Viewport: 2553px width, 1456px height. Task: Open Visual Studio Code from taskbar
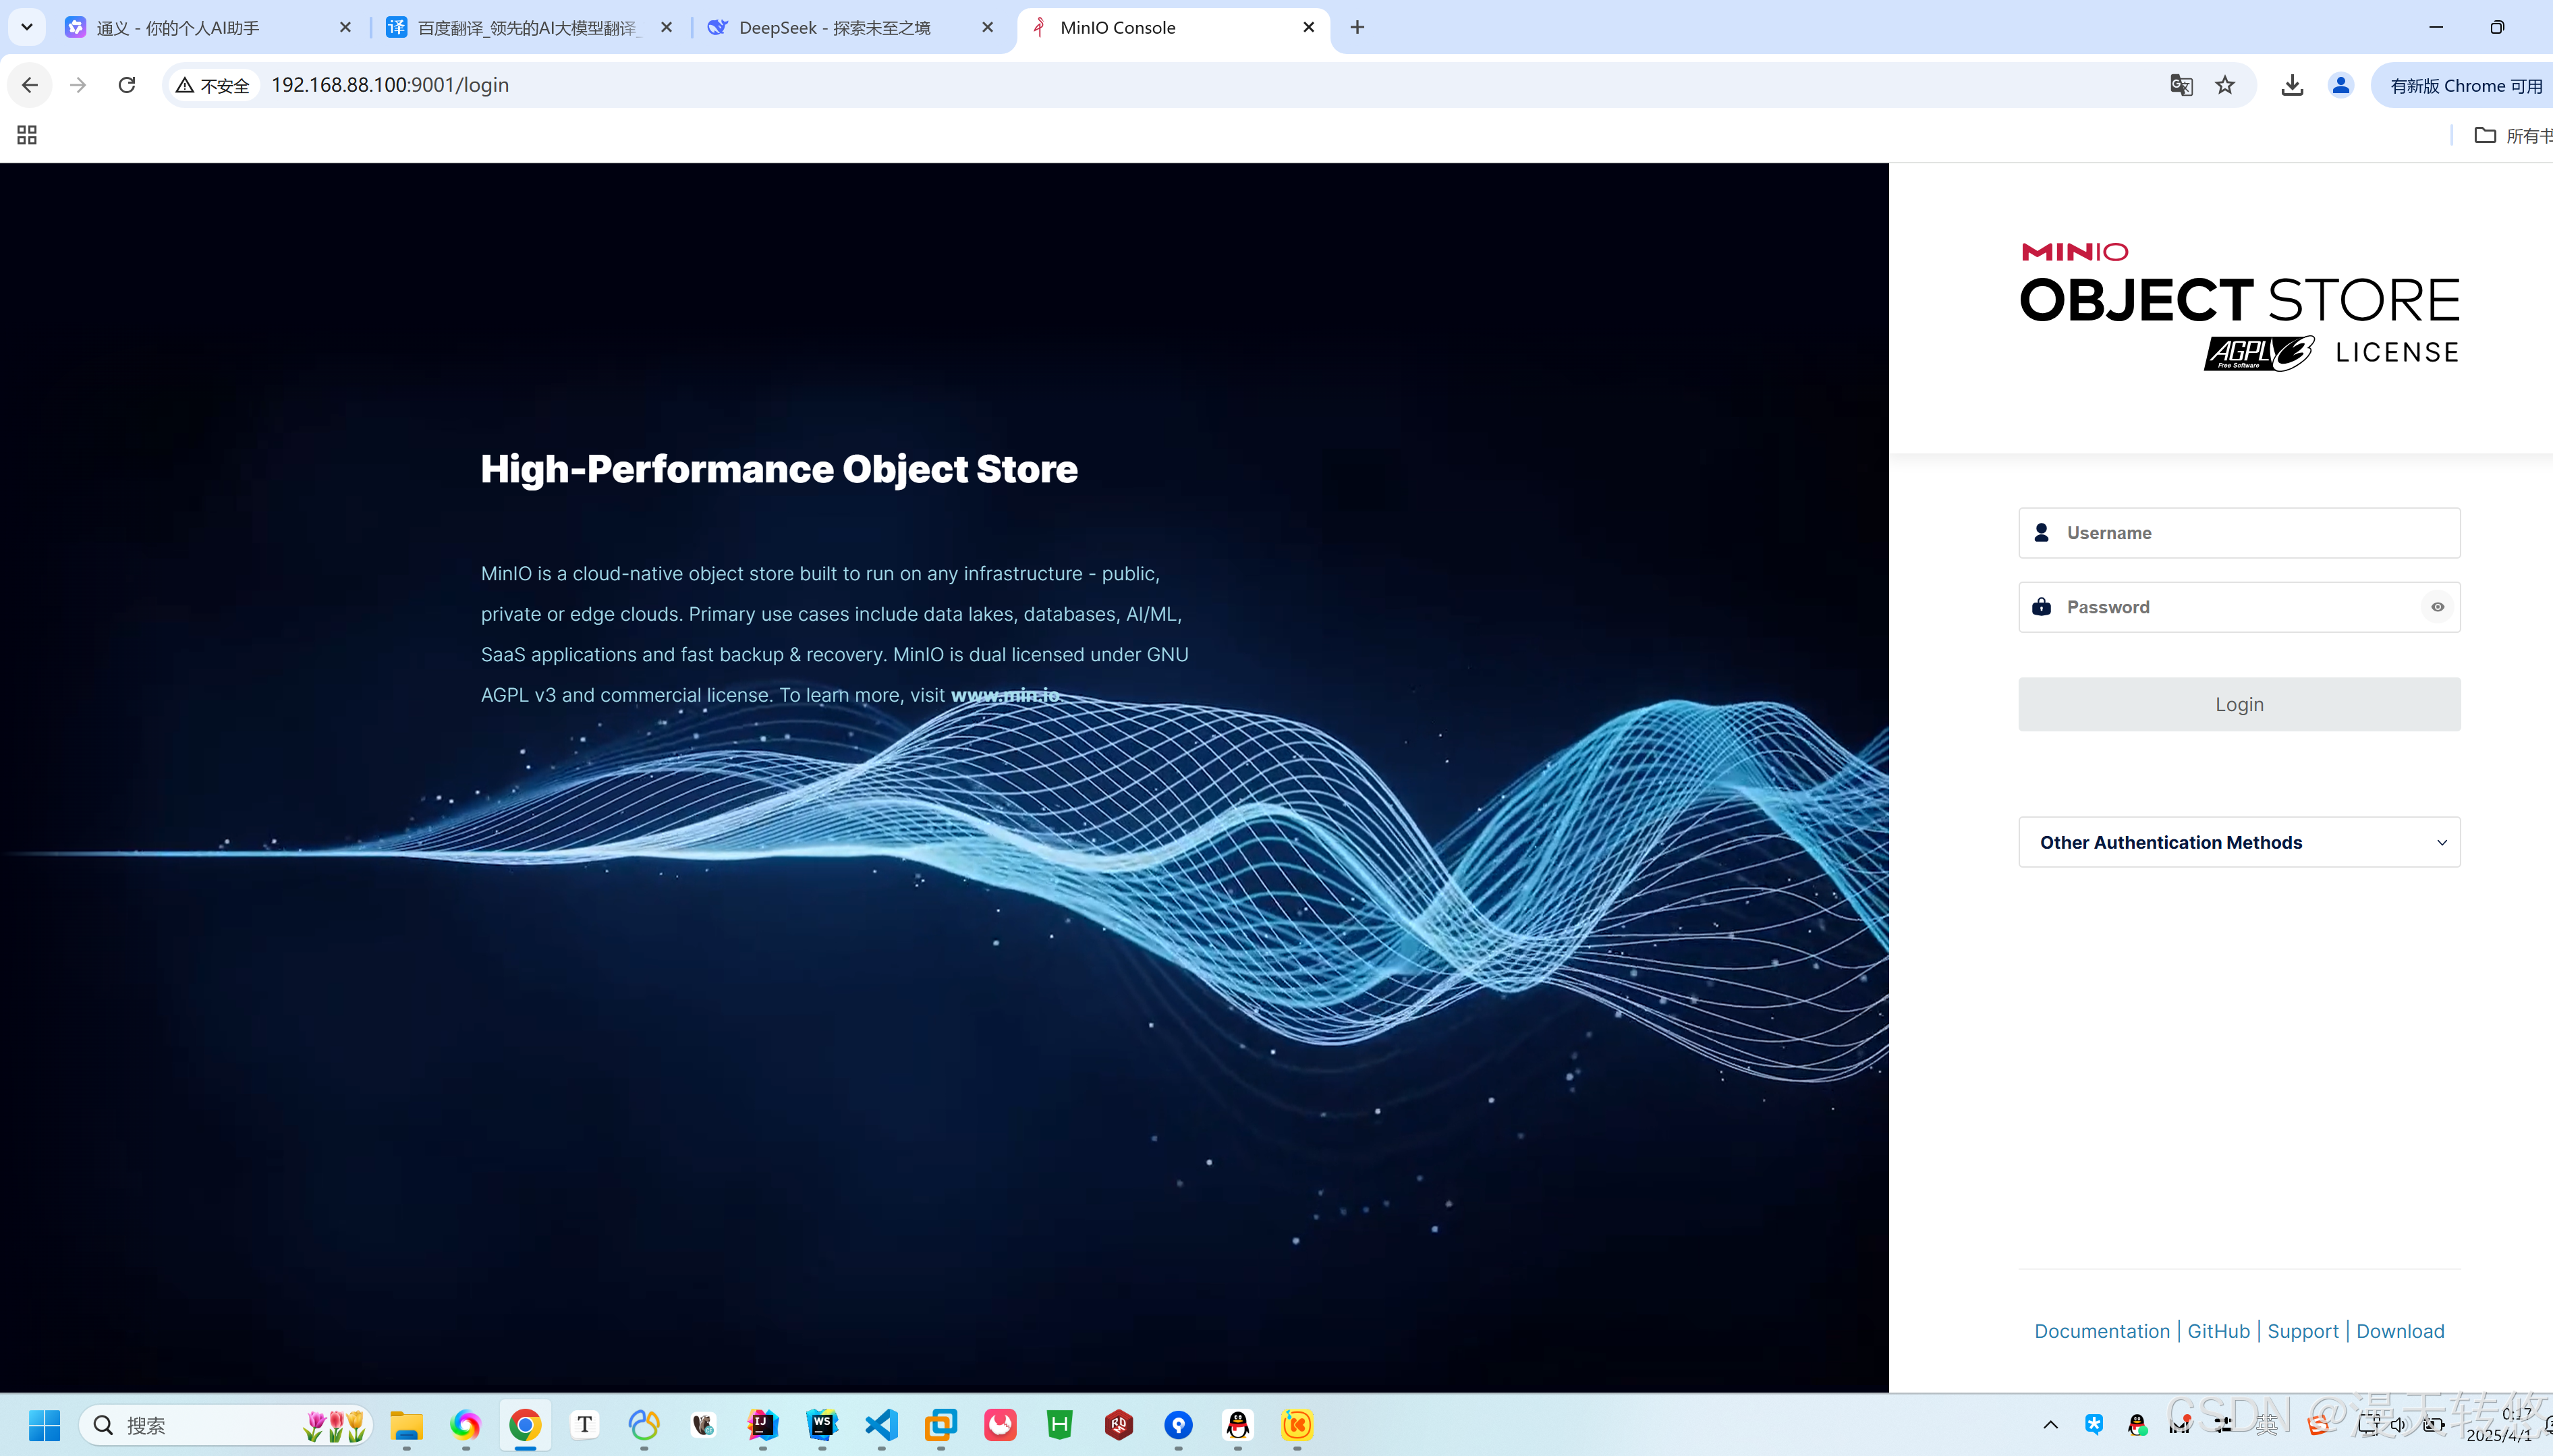coord(881,1424)
